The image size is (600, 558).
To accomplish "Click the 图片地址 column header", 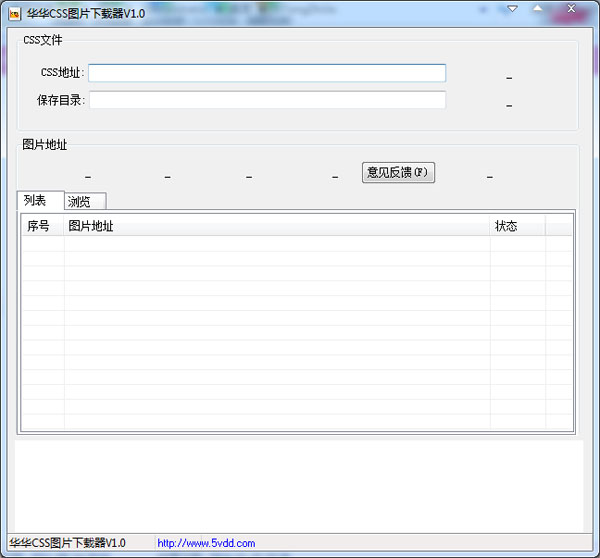I will point(277,226).
